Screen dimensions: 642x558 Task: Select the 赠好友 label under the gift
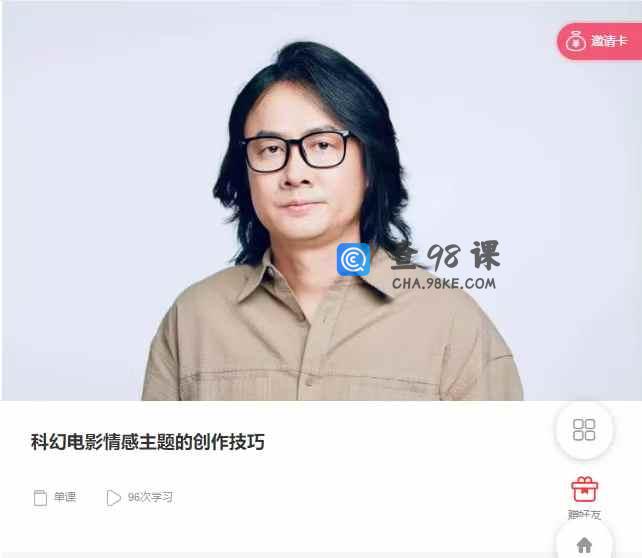click(x=584, y=515)
